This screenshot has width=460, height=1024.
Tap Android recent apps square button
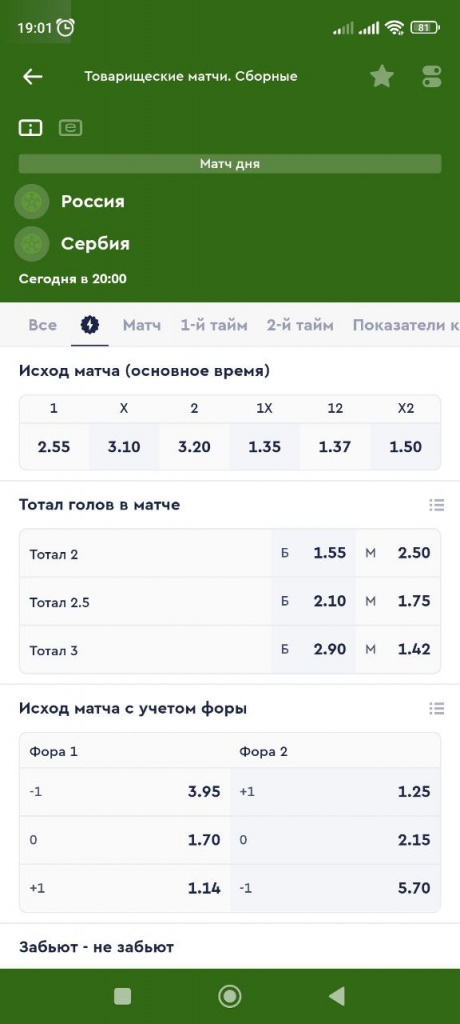pyautogui.click(x=122, y=996)
